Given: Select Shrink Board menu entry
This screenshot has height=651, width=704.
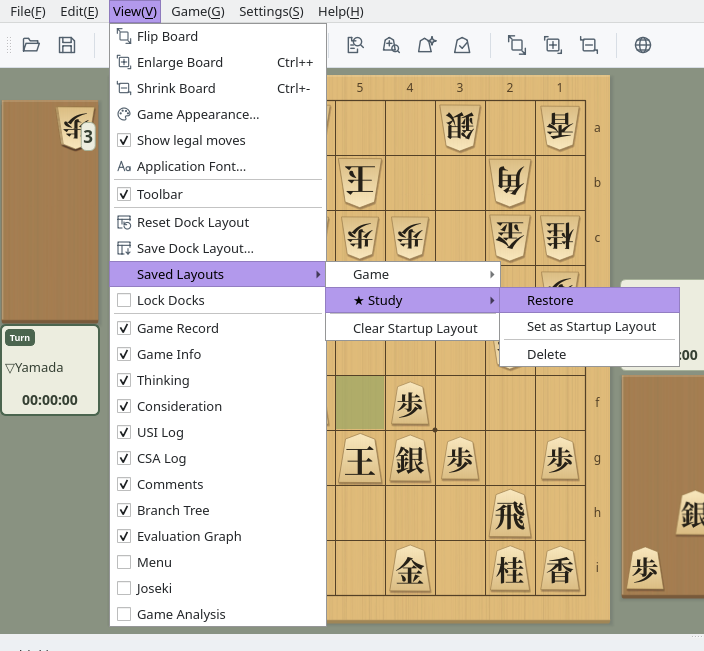Looking at the screenshot, I should (x=218, y=88).
